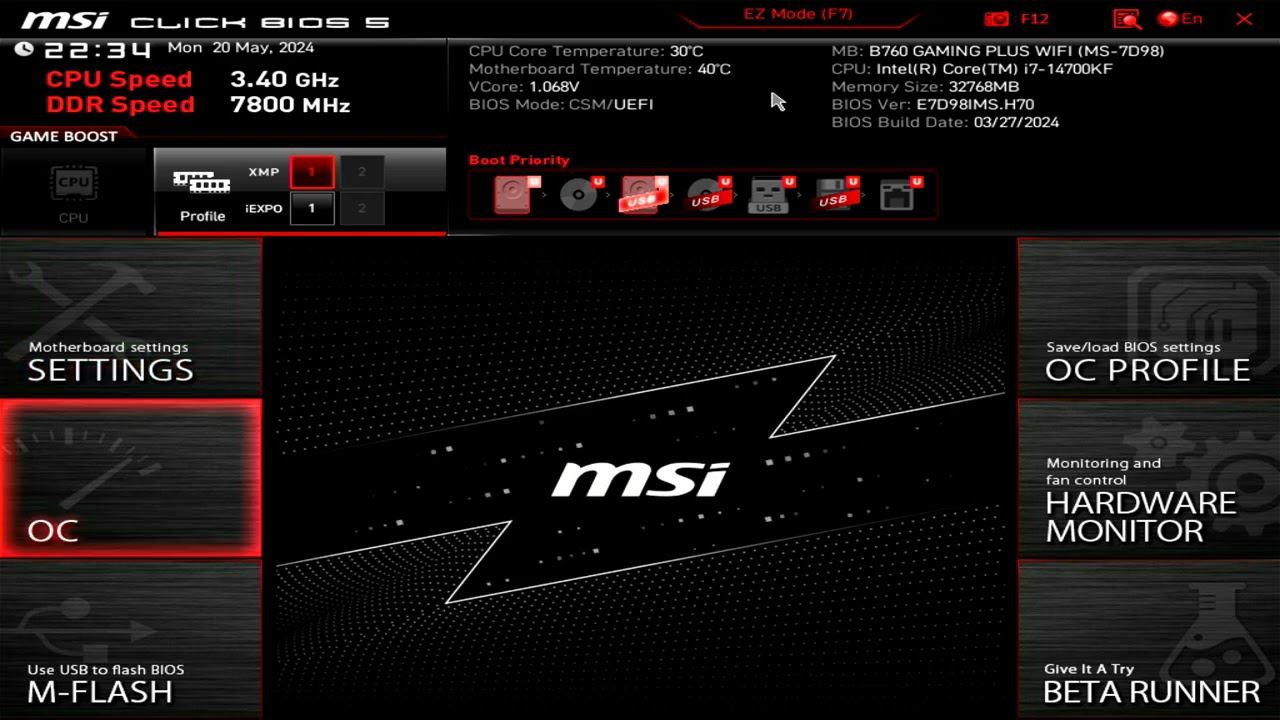
Task: Click the date Mon 20 May, 2024
Action: pyautogui.click(x=241, y=48)
